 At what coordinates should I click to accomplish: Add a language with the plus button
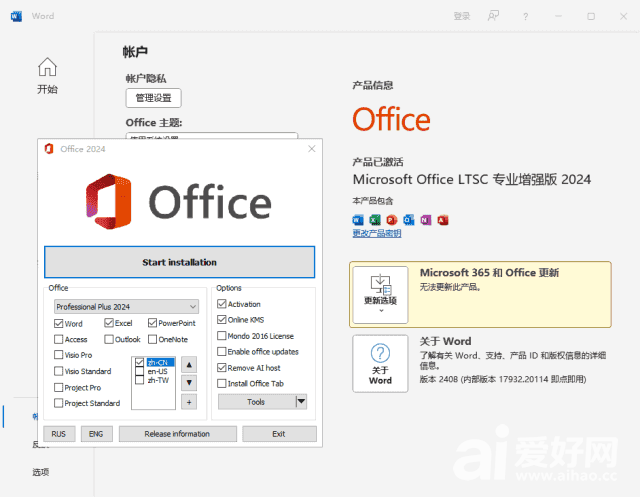click(189, 402)
